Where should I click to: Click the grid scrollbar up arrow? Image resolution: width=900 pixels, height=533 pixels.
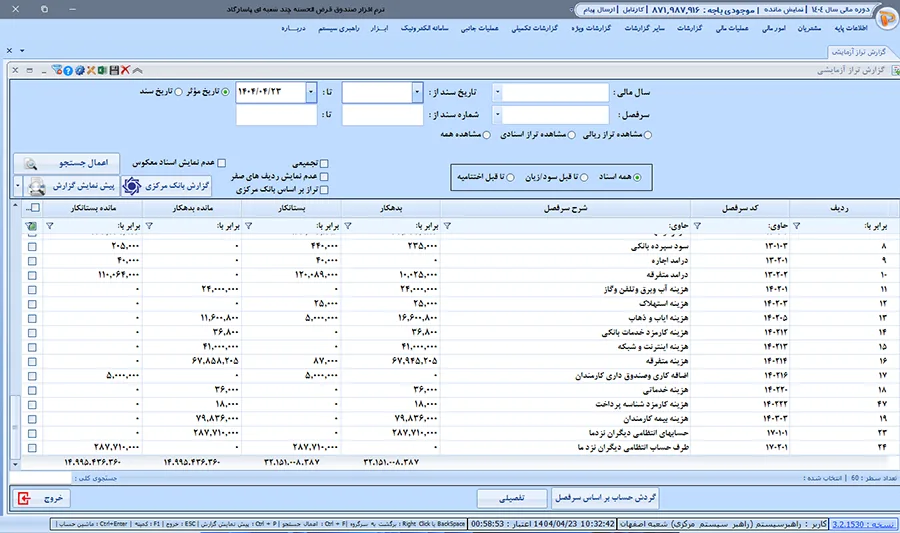pyautogui.click(x=15, y=207)
